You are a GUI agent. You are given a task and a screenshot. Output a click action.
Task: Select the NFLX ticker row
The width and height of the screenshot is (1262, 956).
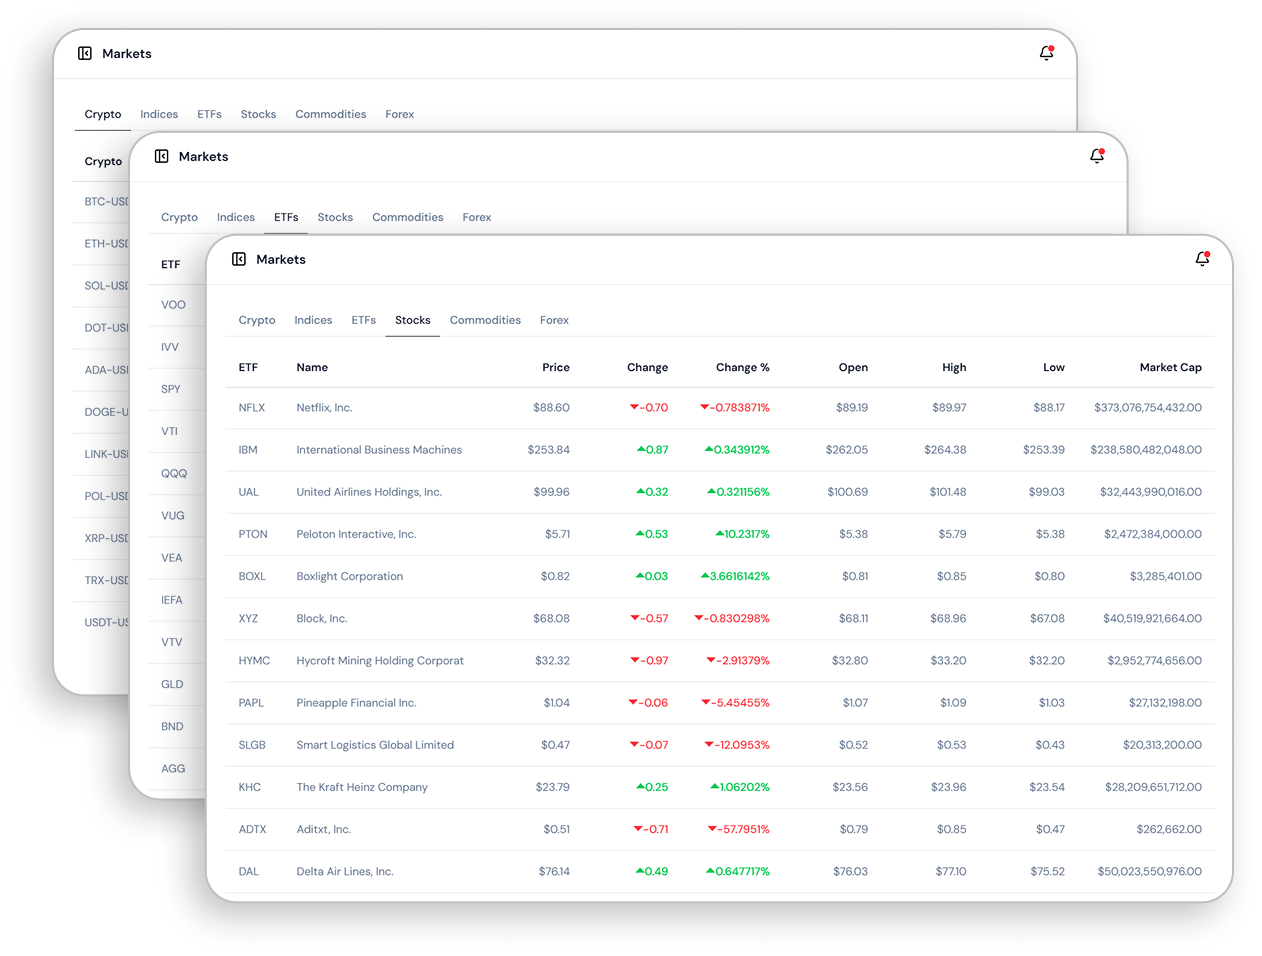click(x=720, y=408)
